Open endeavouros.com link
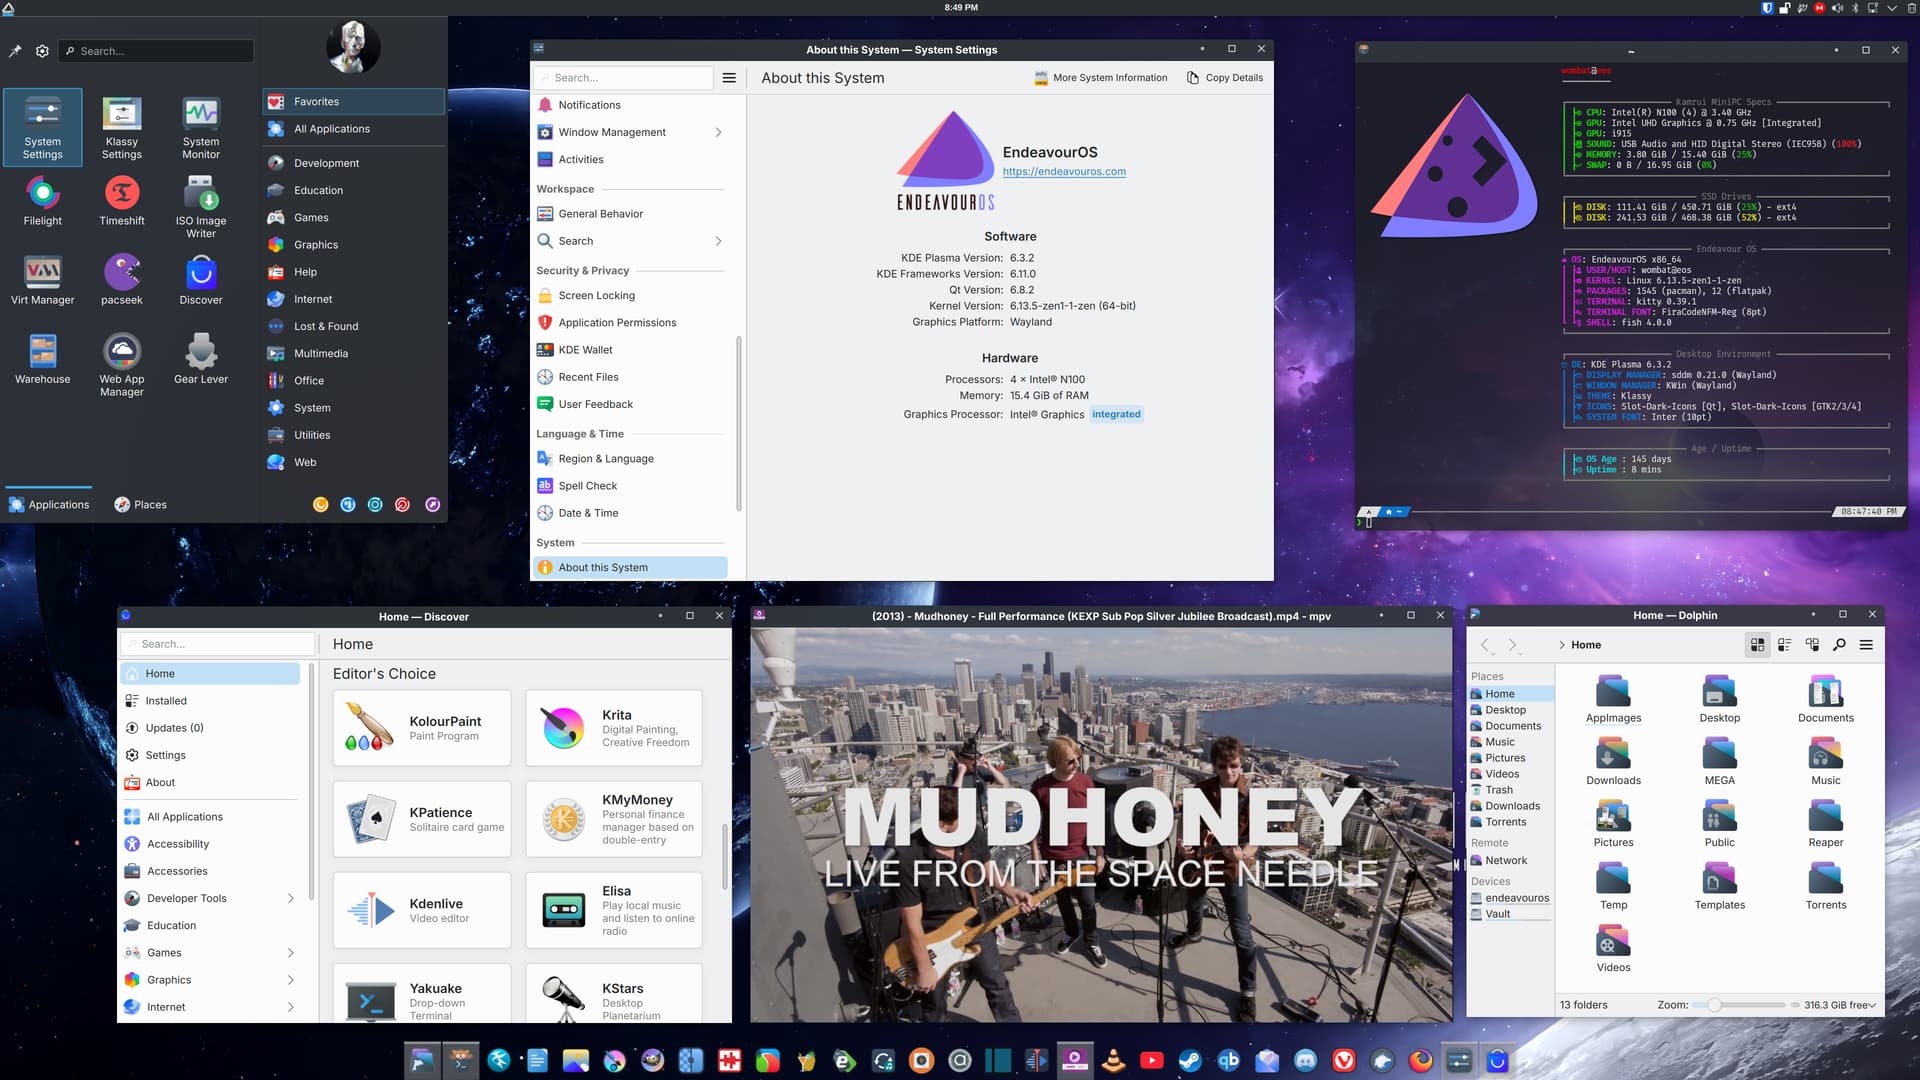Image resolution: width=1920 pixels, height=1080 pixels. tap(1064, 172)
